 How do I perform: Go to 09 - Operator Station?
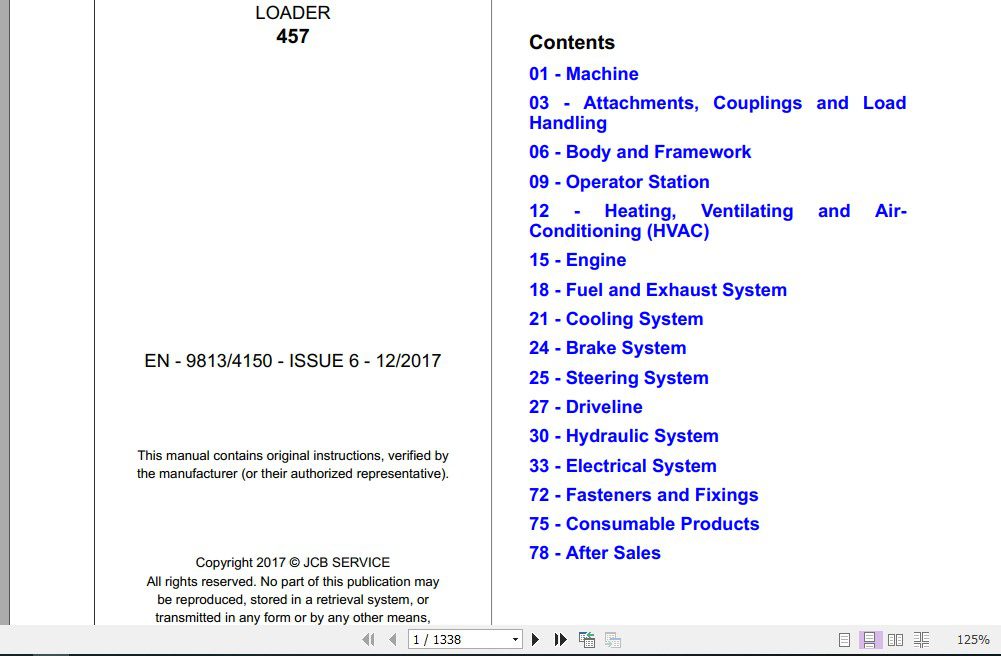[619, 182]
